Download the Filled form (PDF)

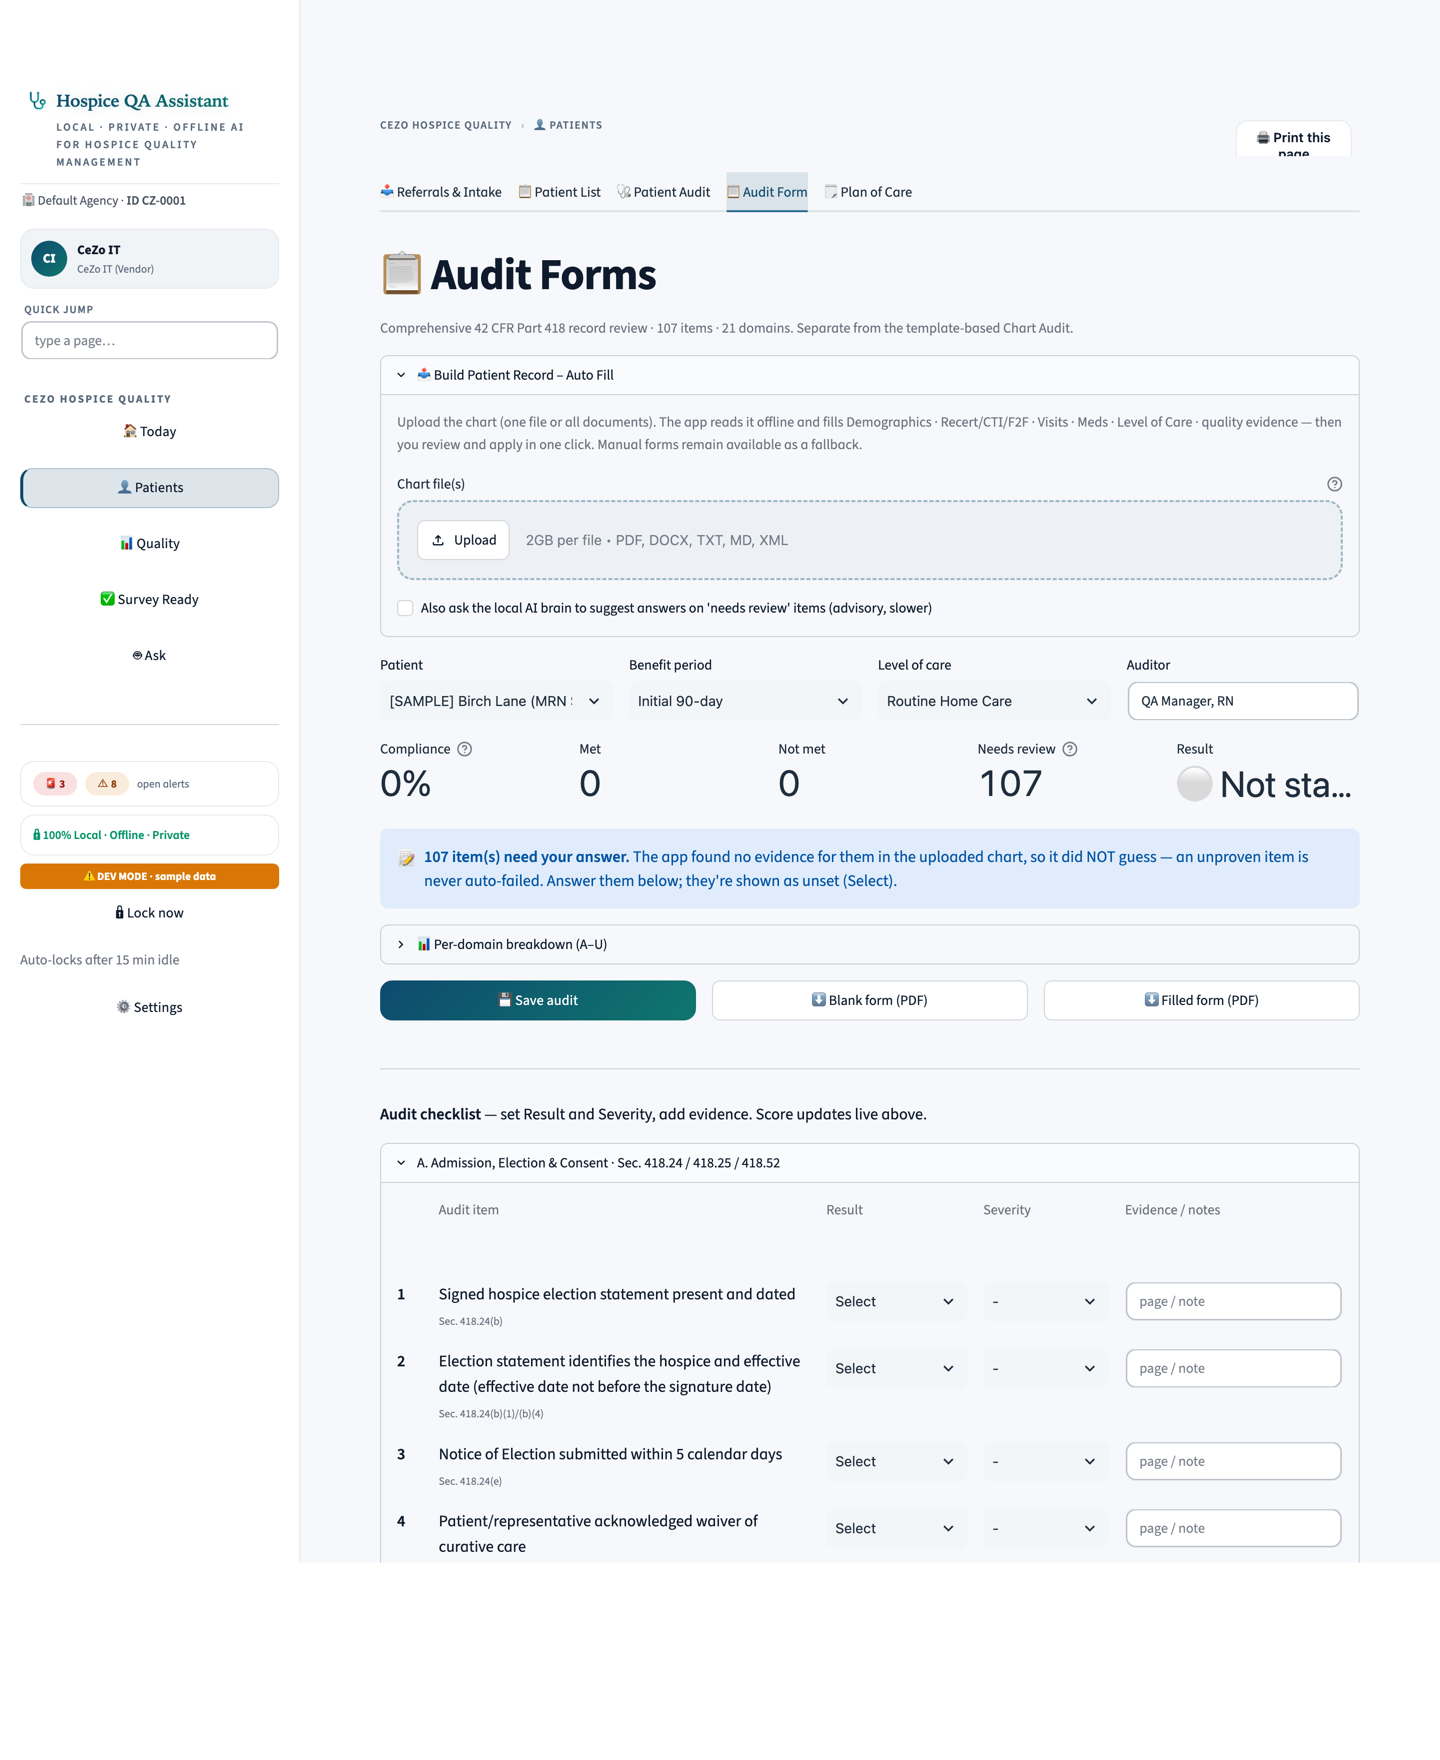1201,1000
